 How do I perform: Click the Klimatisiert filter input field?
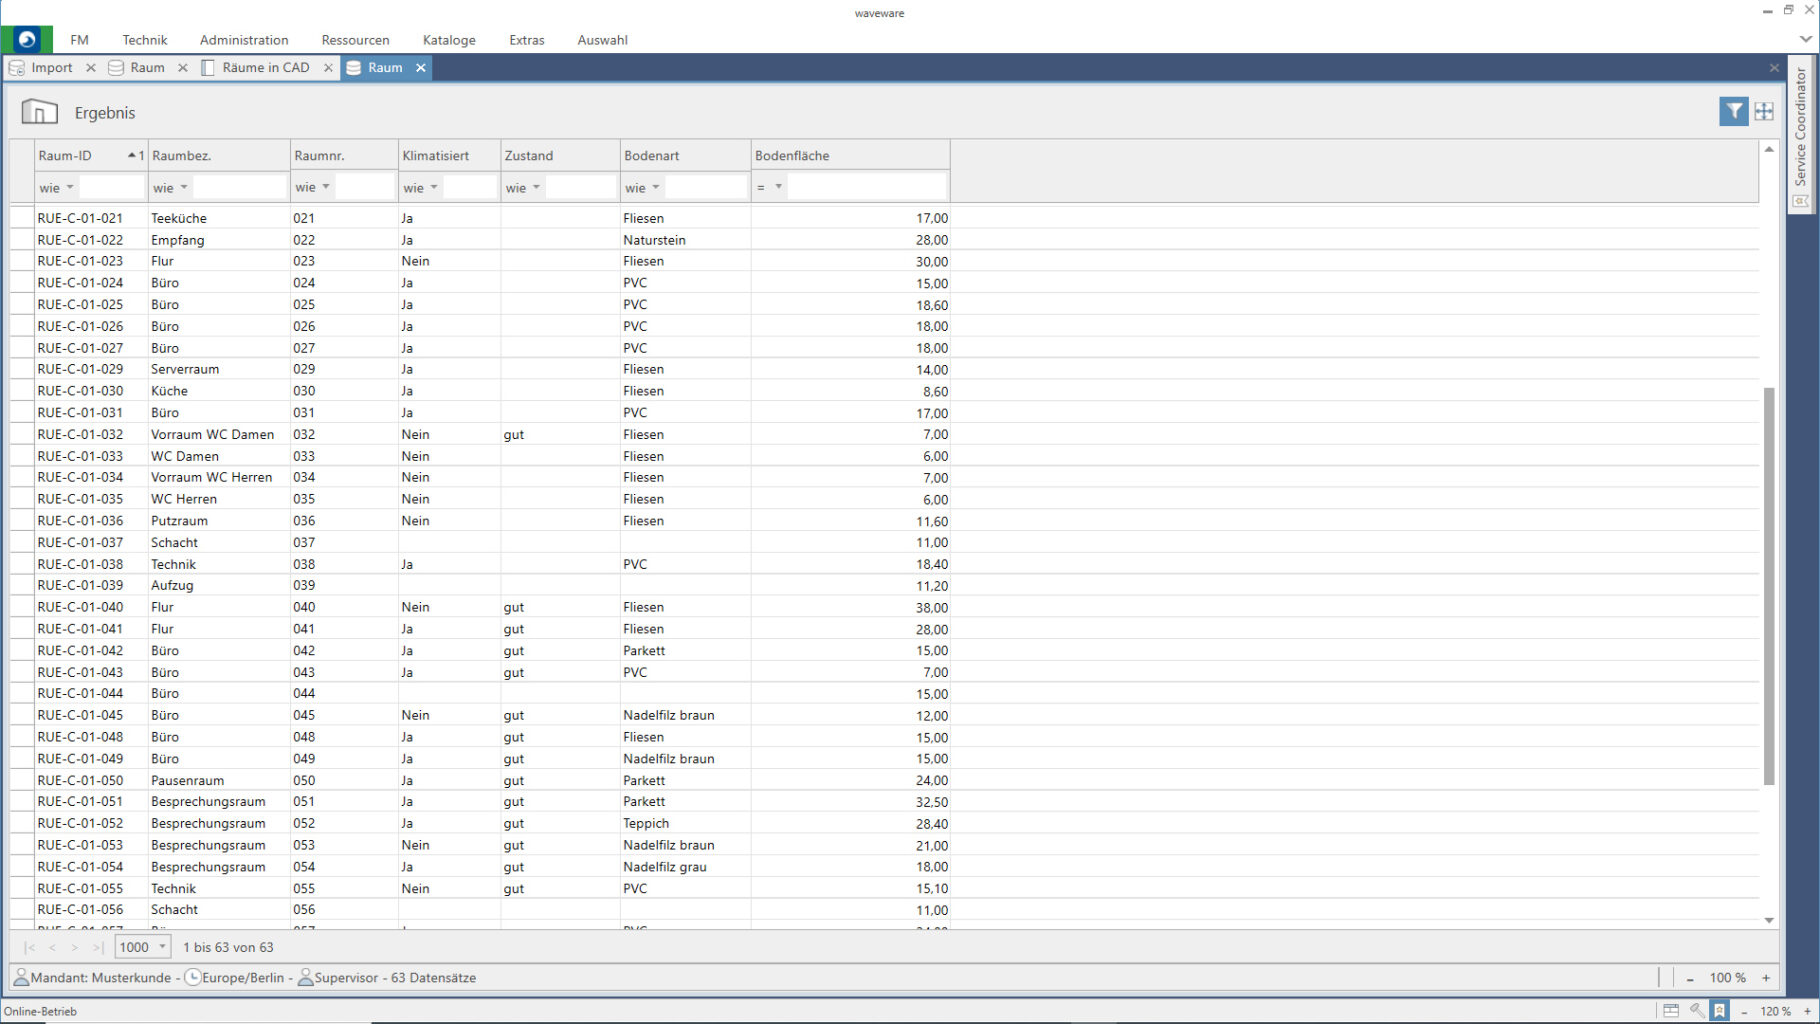(x=470, y=188)
